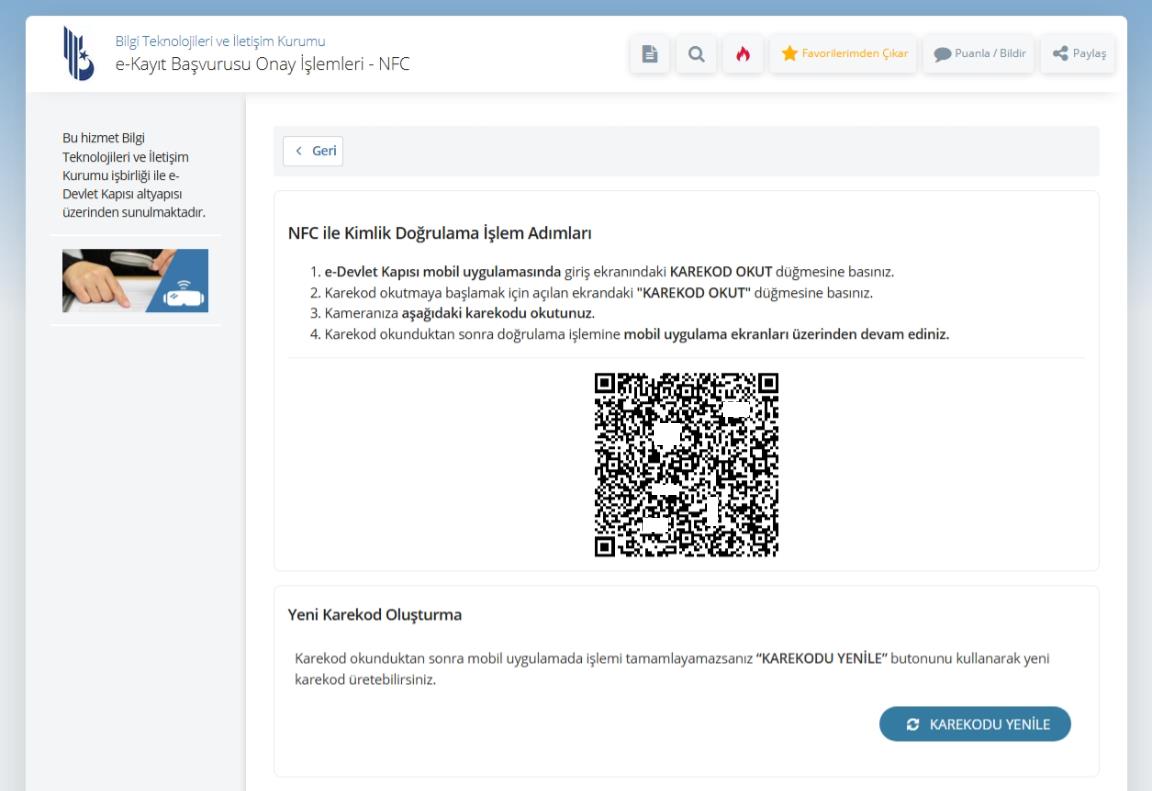Click the left chevron beside Geri
The image size is (1152, 791).
[299, 151]
